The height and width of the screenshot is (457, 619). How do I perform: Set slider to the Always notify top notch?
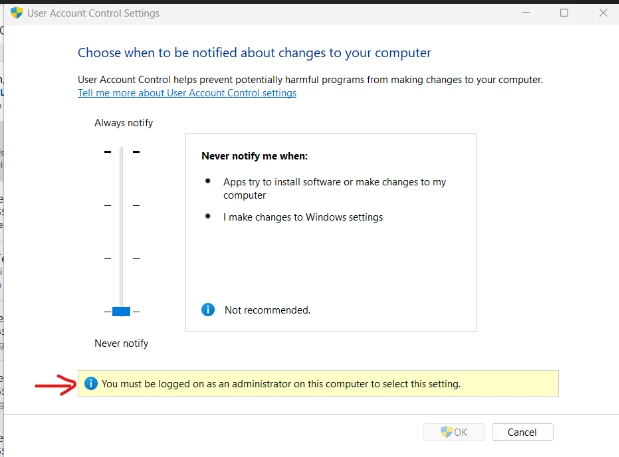(x=122, y=152)
